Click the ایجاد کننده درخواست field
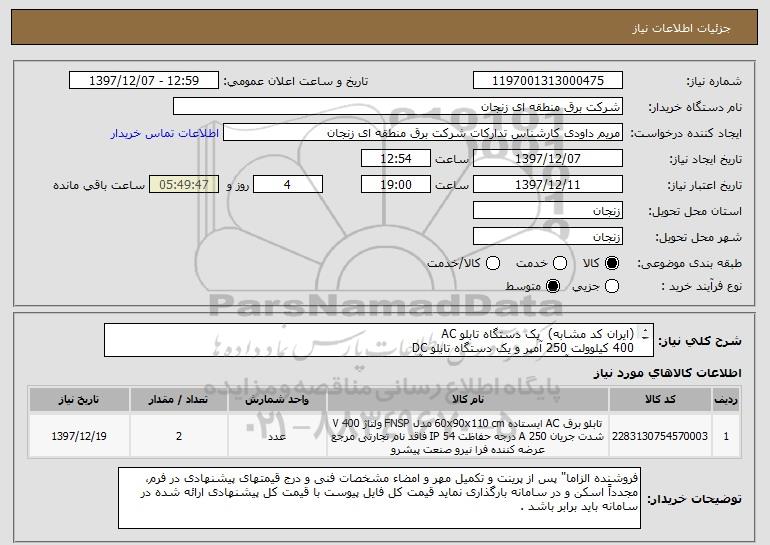Viewport: 770px width, 545px height. (x=423, y=133)
